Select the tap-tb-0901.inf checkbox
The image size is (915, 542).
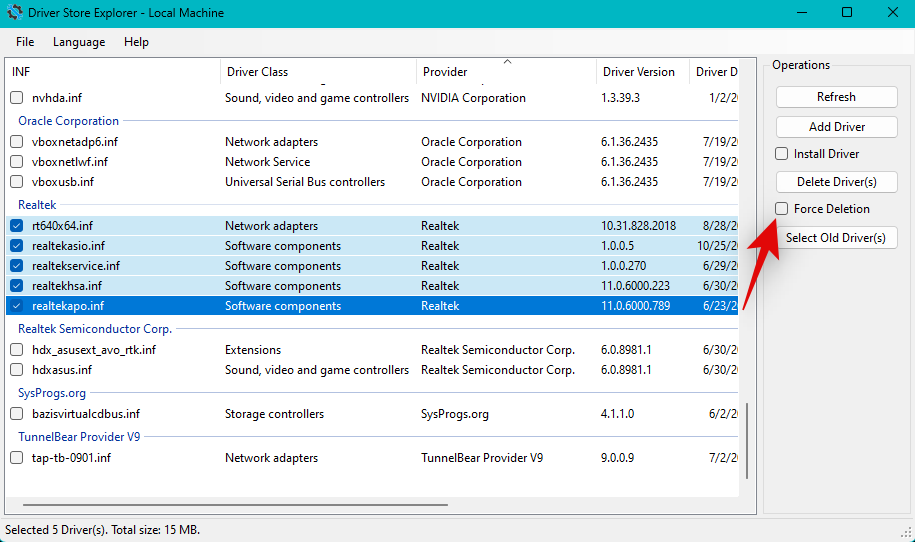pyautogui.click(x=16, y=458)
